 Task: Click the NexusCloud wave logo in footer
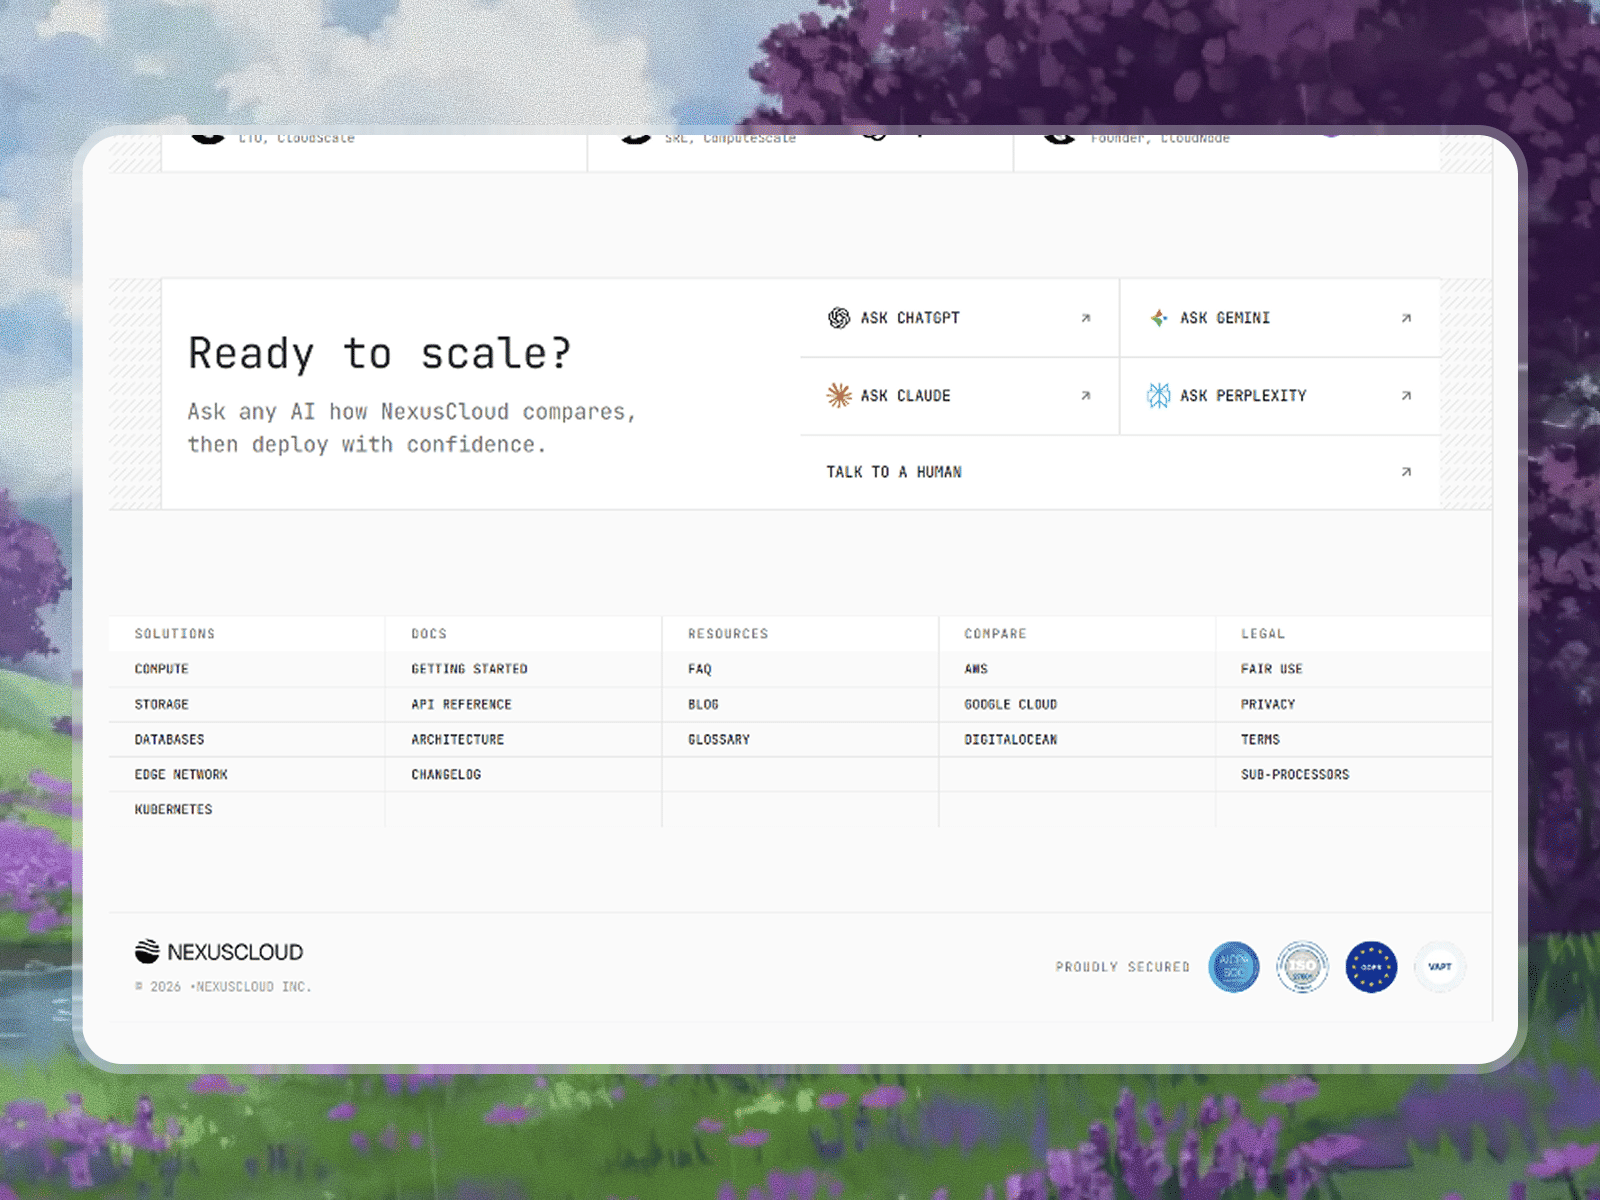[x=146, y=951]
